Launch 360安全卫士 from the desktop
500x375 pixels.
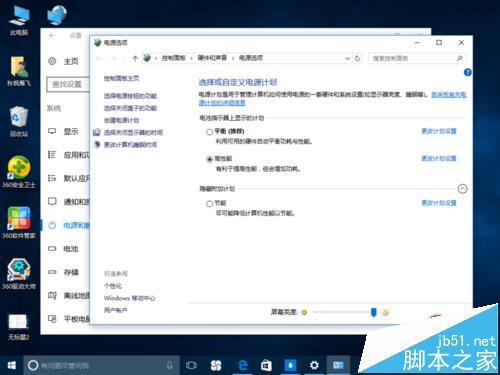pos(19,172)
